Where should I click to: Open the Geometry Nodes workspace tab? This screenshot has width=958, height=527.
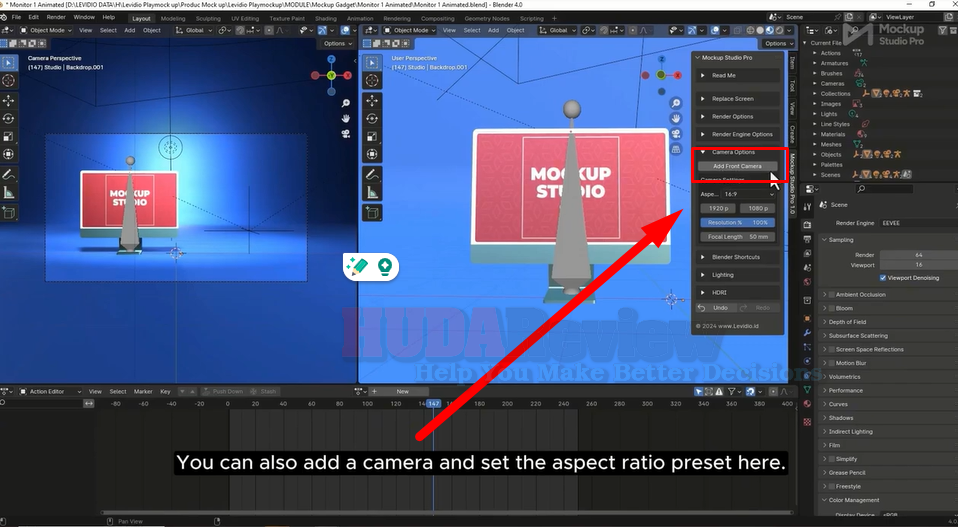tap(486, 18)
